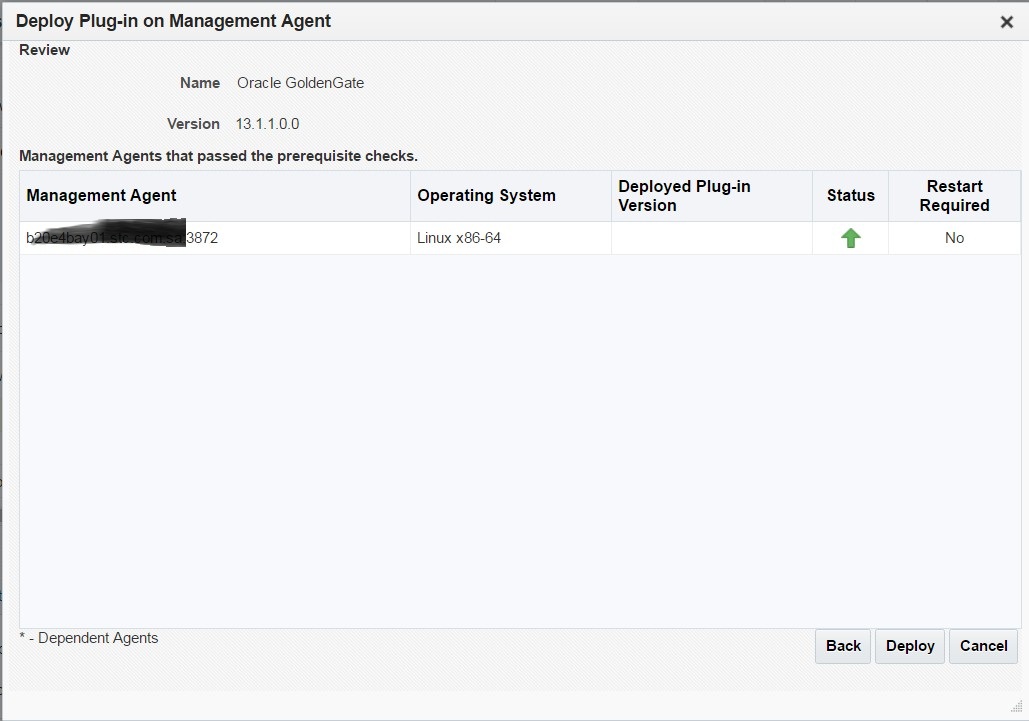Viewport: 1029px width, 721px height.
Task: Click the empty Deployed Plug-in Version cell
Action: point(711,238)
